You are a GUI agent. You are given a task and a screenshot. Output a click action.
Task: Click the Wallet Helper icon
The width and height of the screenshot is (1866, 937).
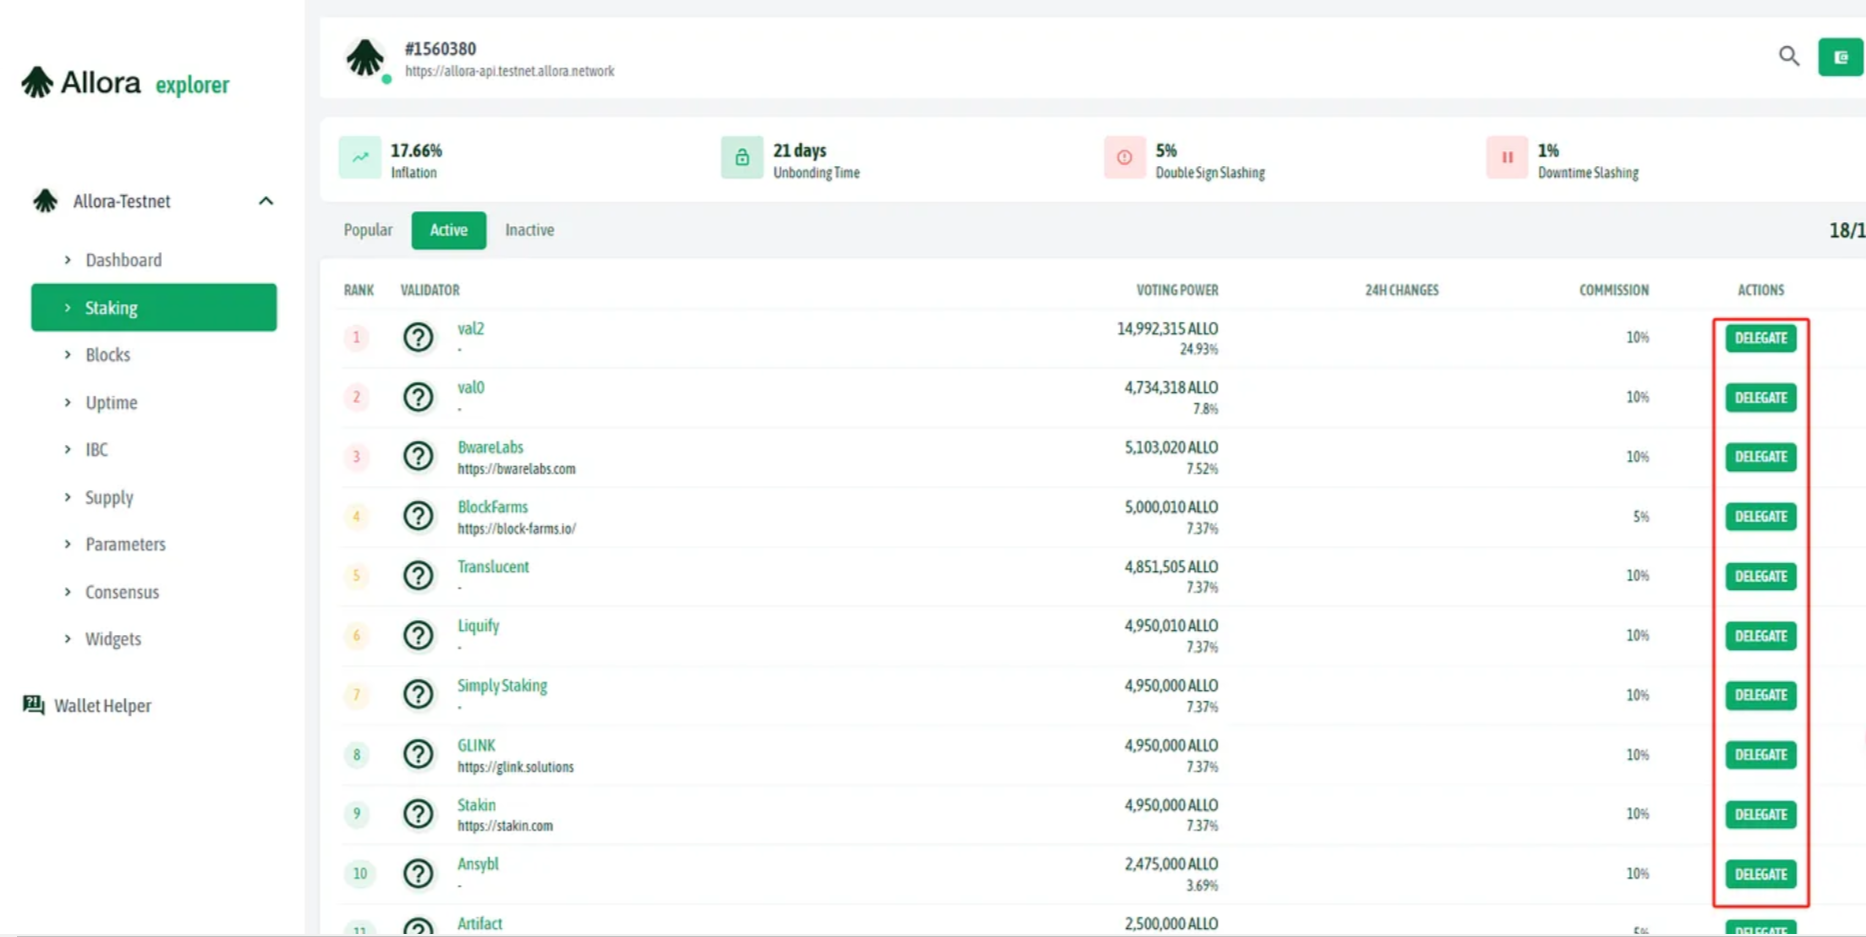point(34,705)
